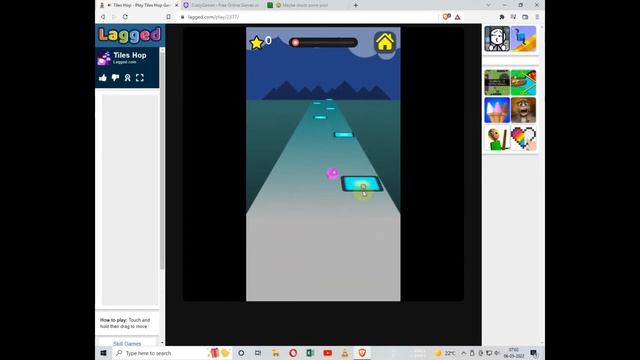640x360 pixels.
Task: Click the song progress bar in the game
Action: 323,42
